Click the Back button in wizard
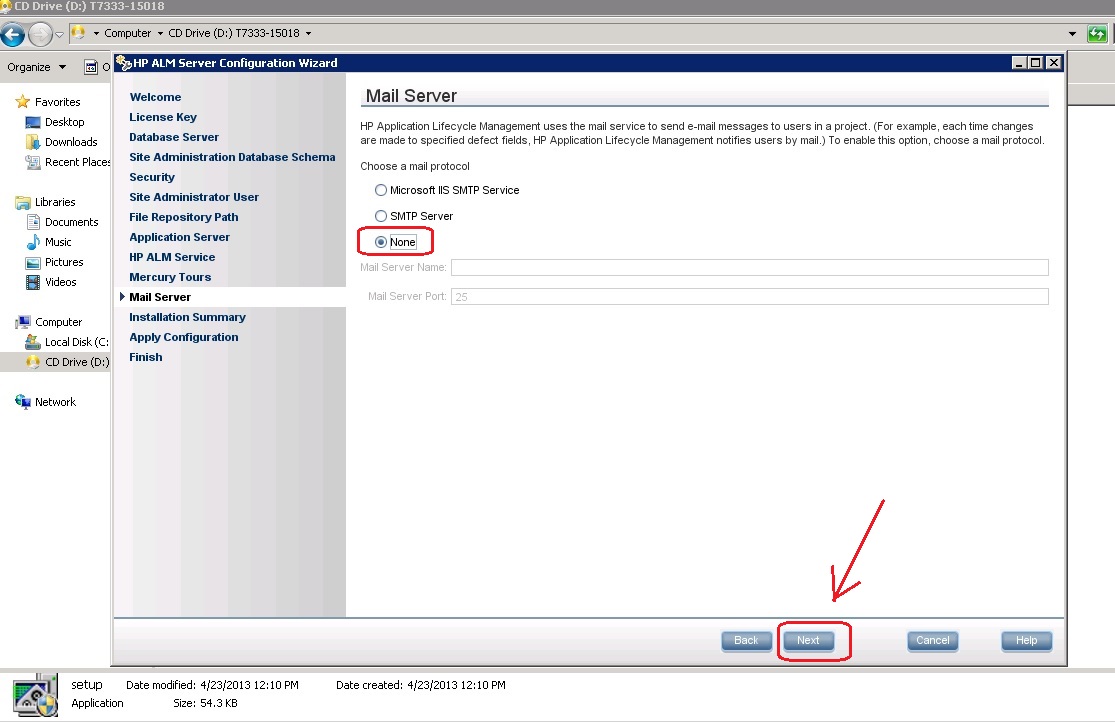Viewport: 1115px width, 723px height. [x=746, y=641]
